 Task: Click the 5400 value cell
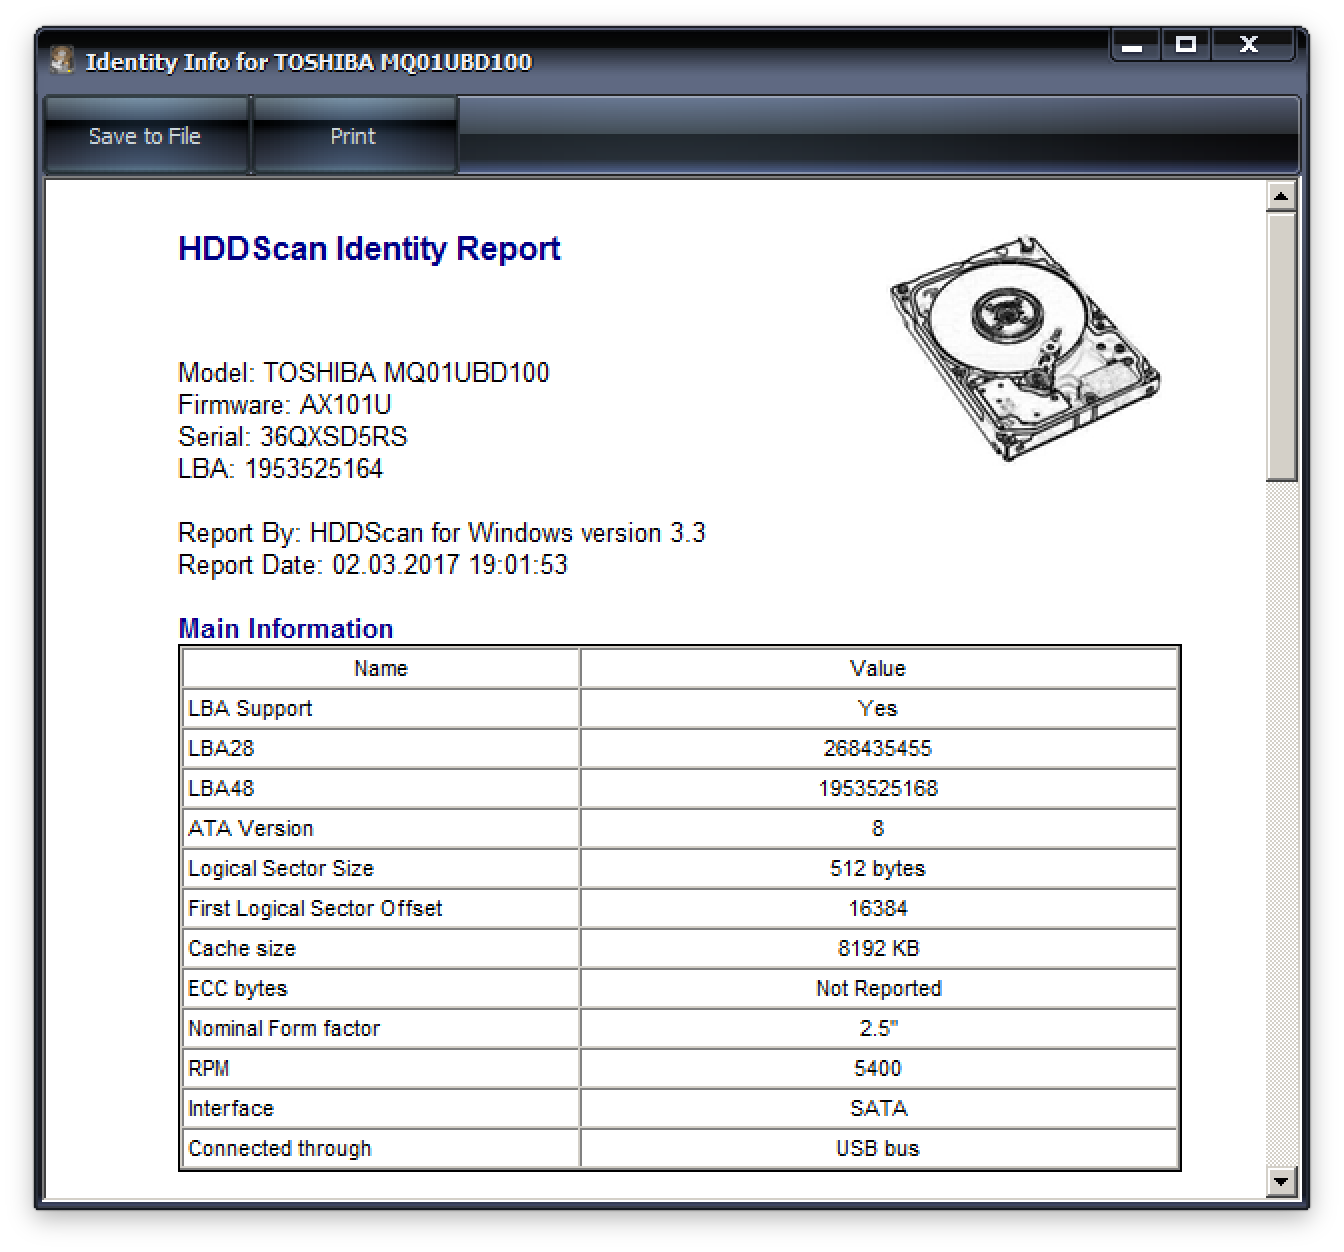(878, 1068)
